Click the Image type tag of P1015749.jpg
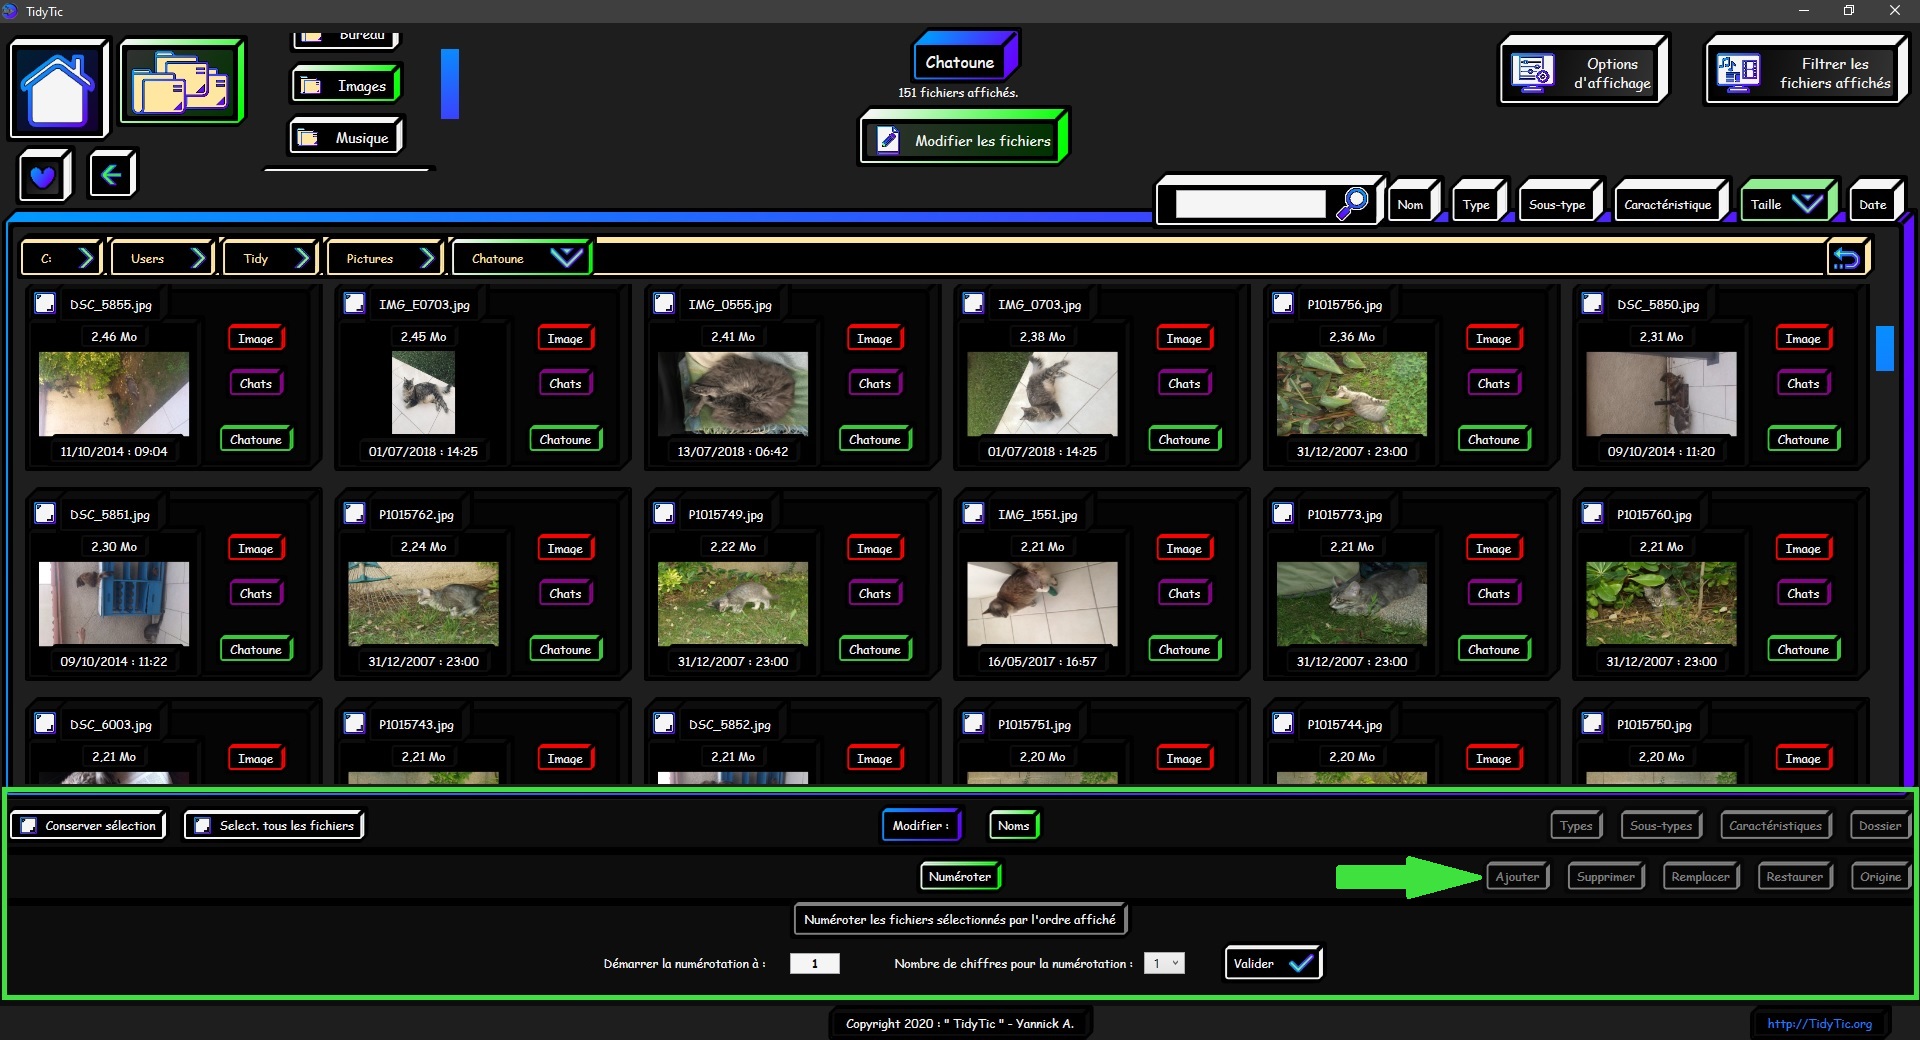The height and width of the screenshot is (1040, 1920). tap(874, 548)
